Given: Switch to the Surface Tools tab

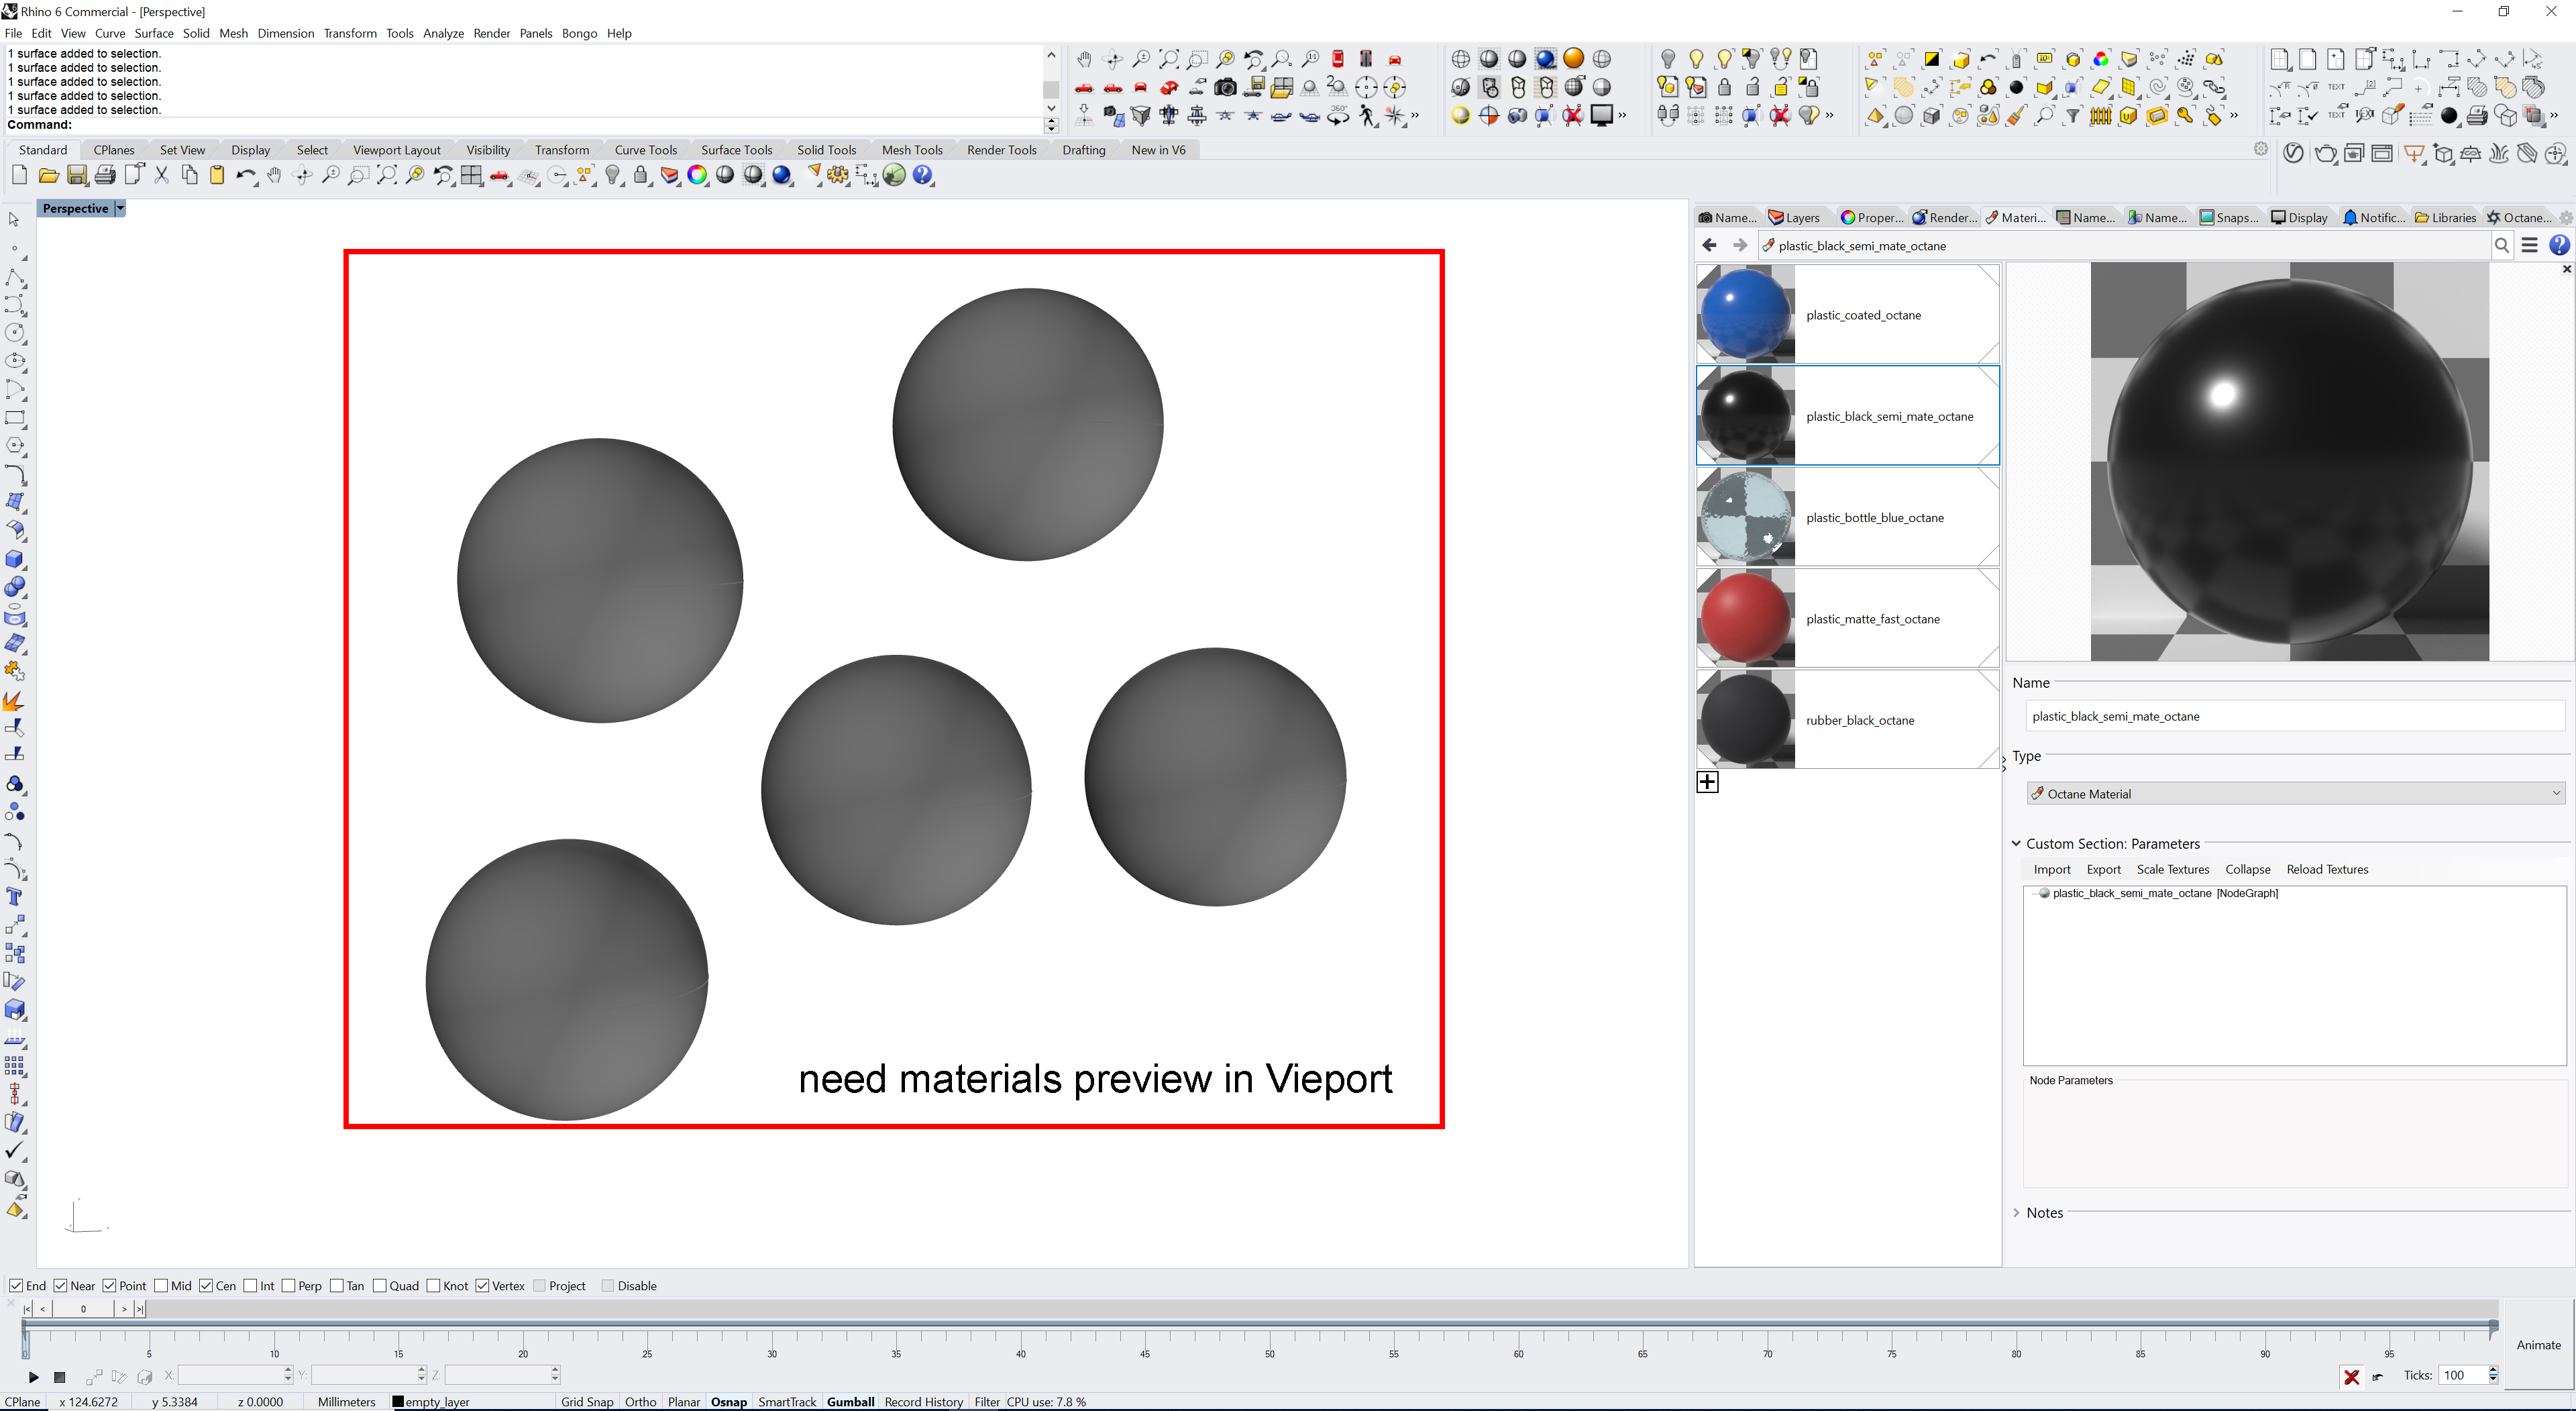Looking at the screenshot, I should pos(736,150).
